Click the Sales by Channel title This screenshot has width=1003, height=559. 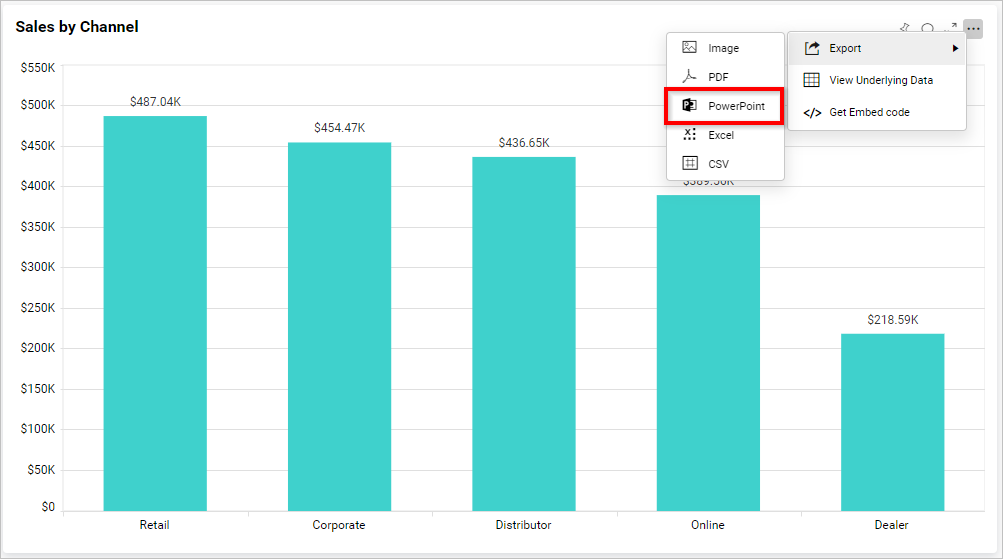click(x=77, y=27)
